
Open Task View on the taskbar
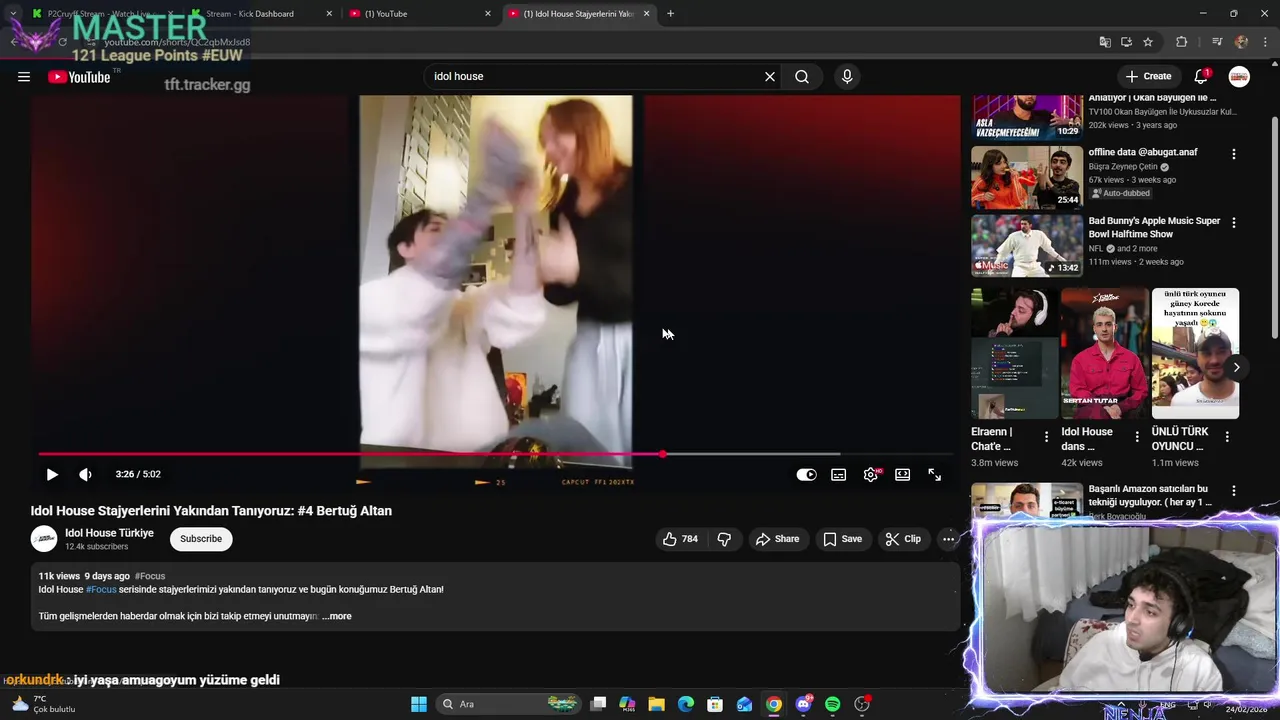(x=598, y=704)
